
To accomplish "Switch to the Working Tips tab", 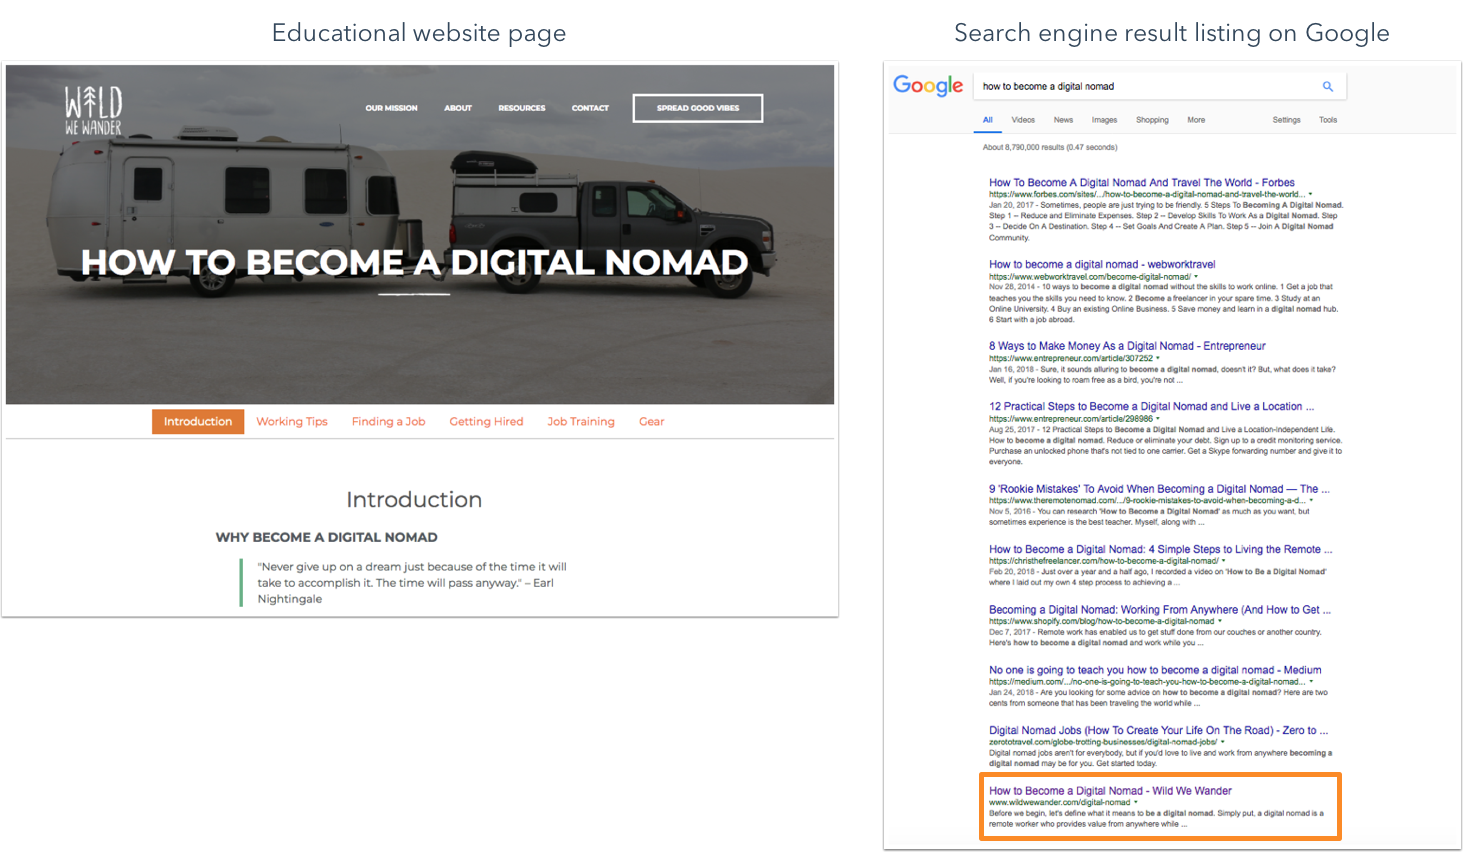I will (x=292, y=422).
